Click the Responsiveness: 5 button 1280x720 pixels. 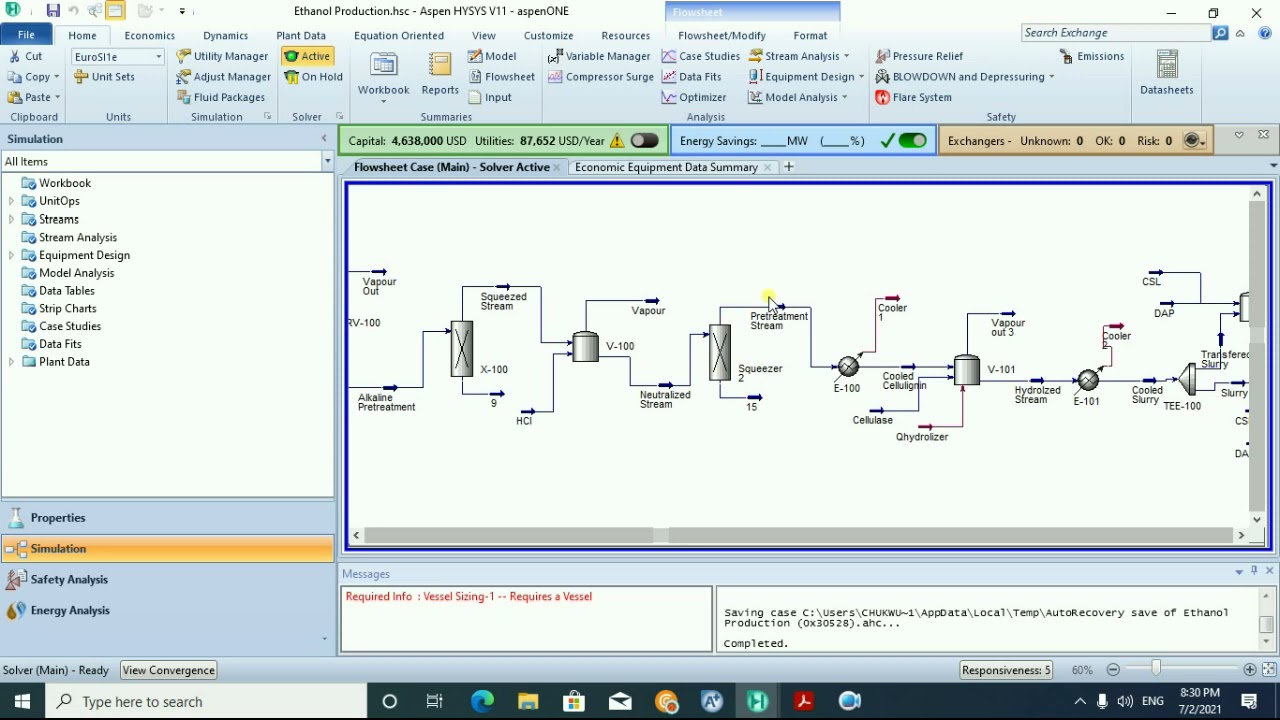1006,670
